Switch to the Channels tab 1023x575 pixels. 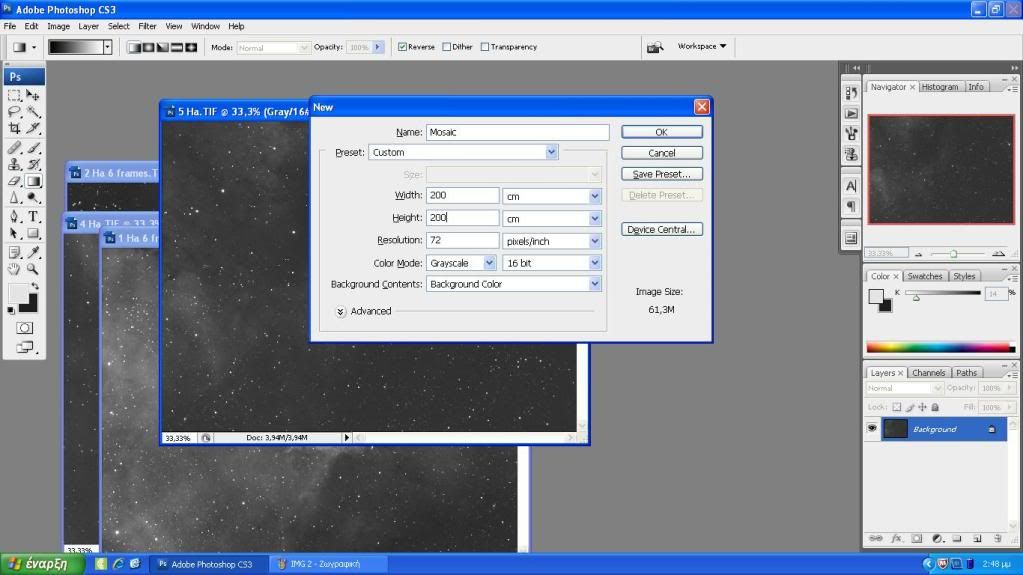[x=928, y=373]
